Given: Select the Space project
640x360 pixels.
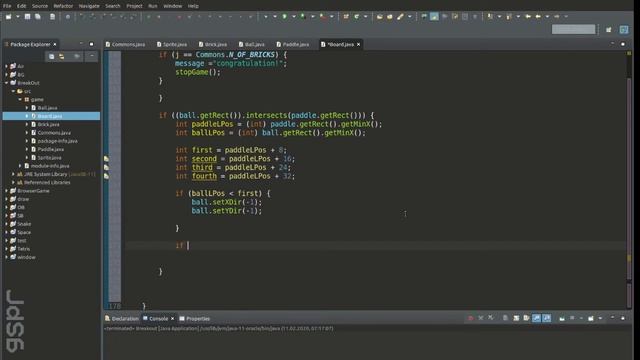Looking at the screenshot, I should coord(24,232).
